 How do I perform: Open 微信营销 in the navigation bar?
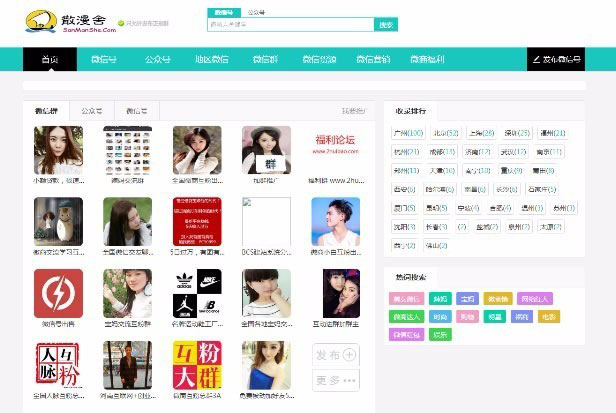coord(373,59)
